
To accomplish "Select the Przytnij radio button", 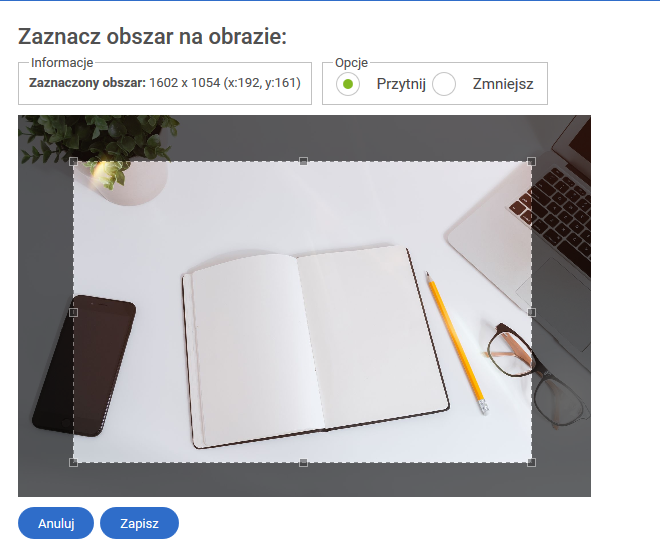I will pyautogui.click(x=348, y=84).
